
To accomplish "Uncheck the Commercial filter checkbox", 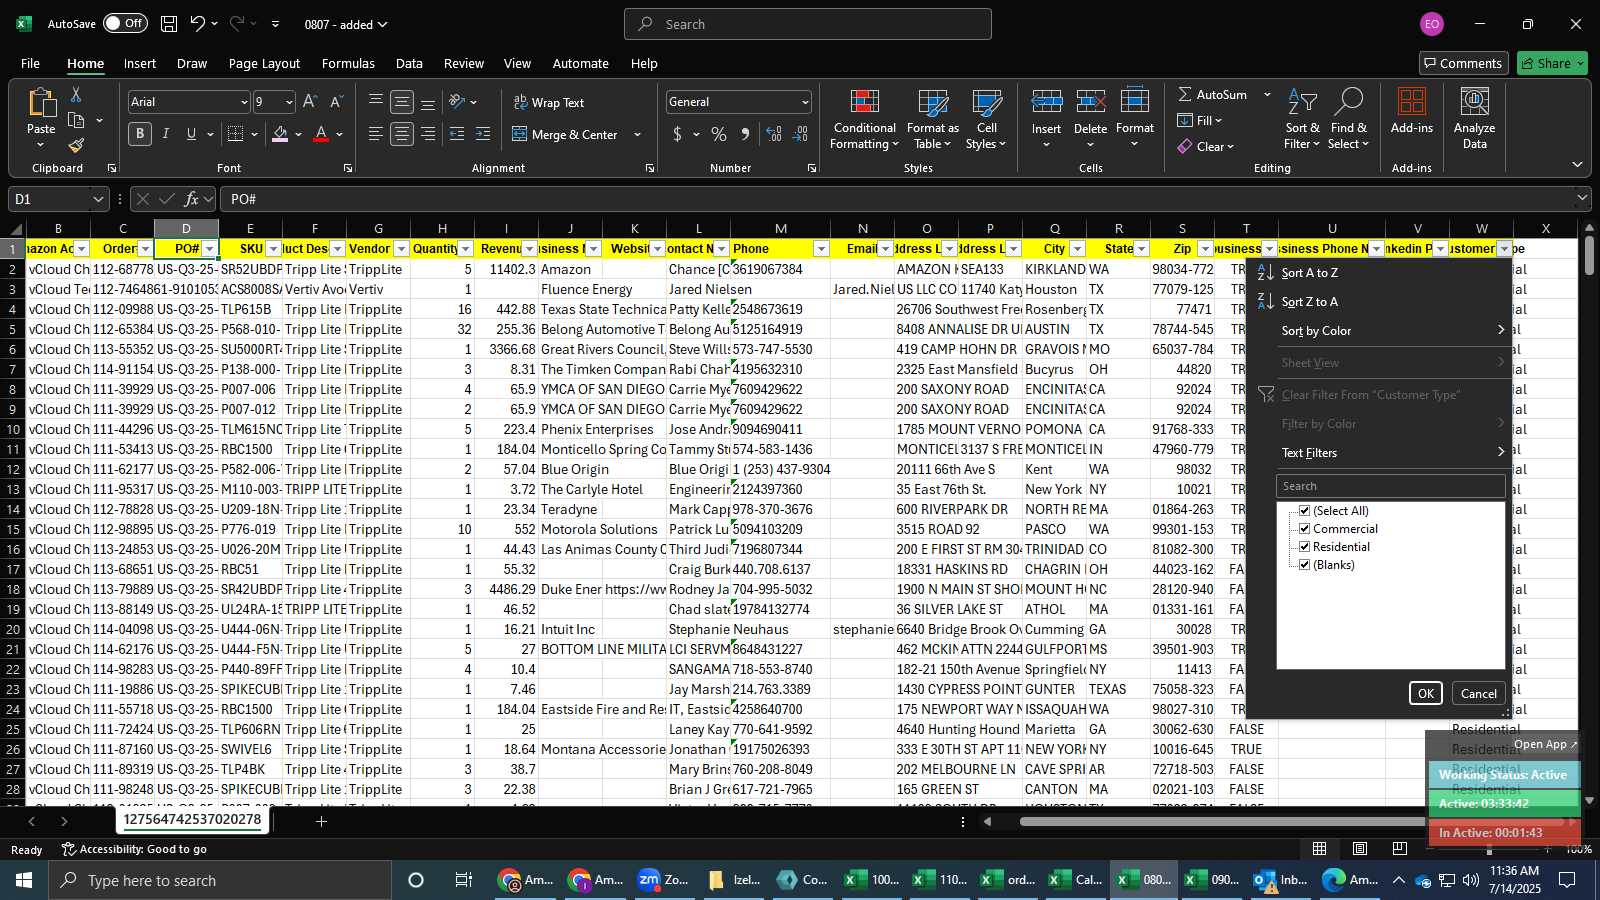I will click(1304, 529).
